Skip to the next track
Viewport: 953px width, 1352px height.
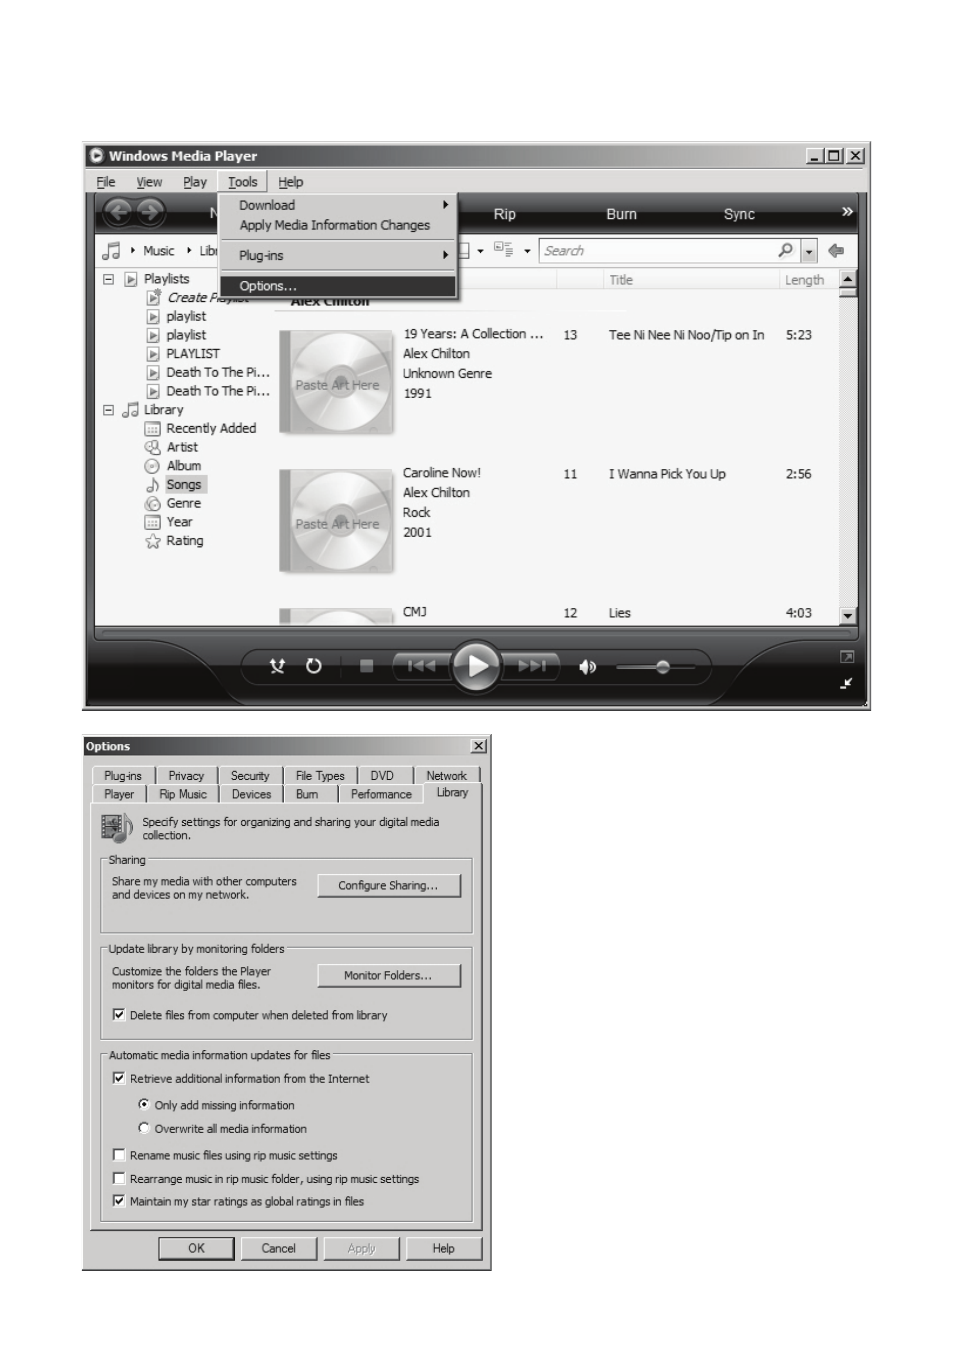pyautogui.click(x=531, y=666)
